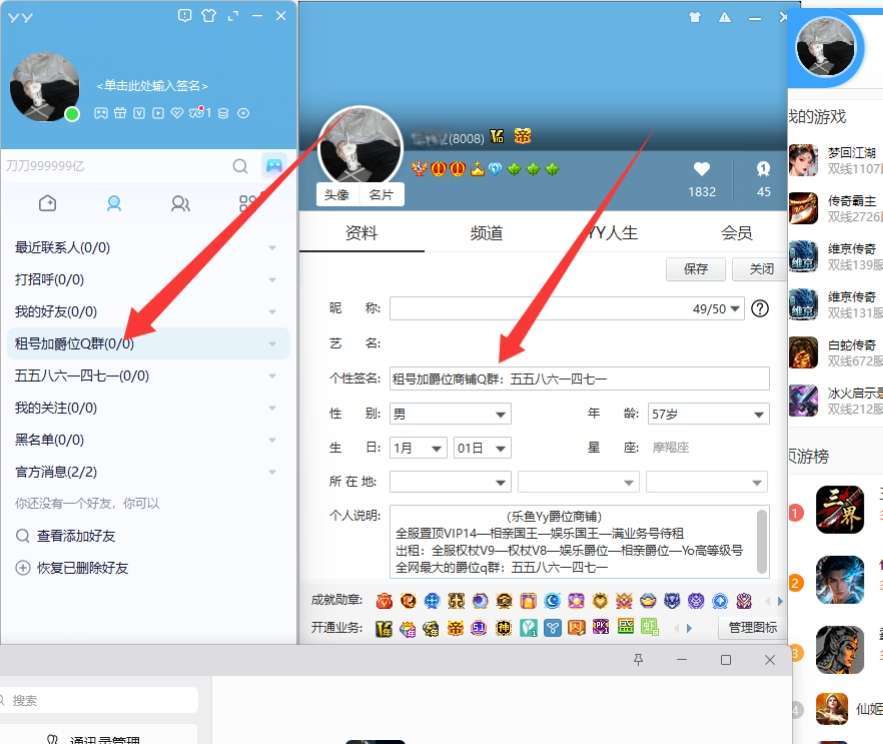Screen dimensions: 883x744
Task: Click the heart icon showing 1832 fans
Action: coord(703,170)
